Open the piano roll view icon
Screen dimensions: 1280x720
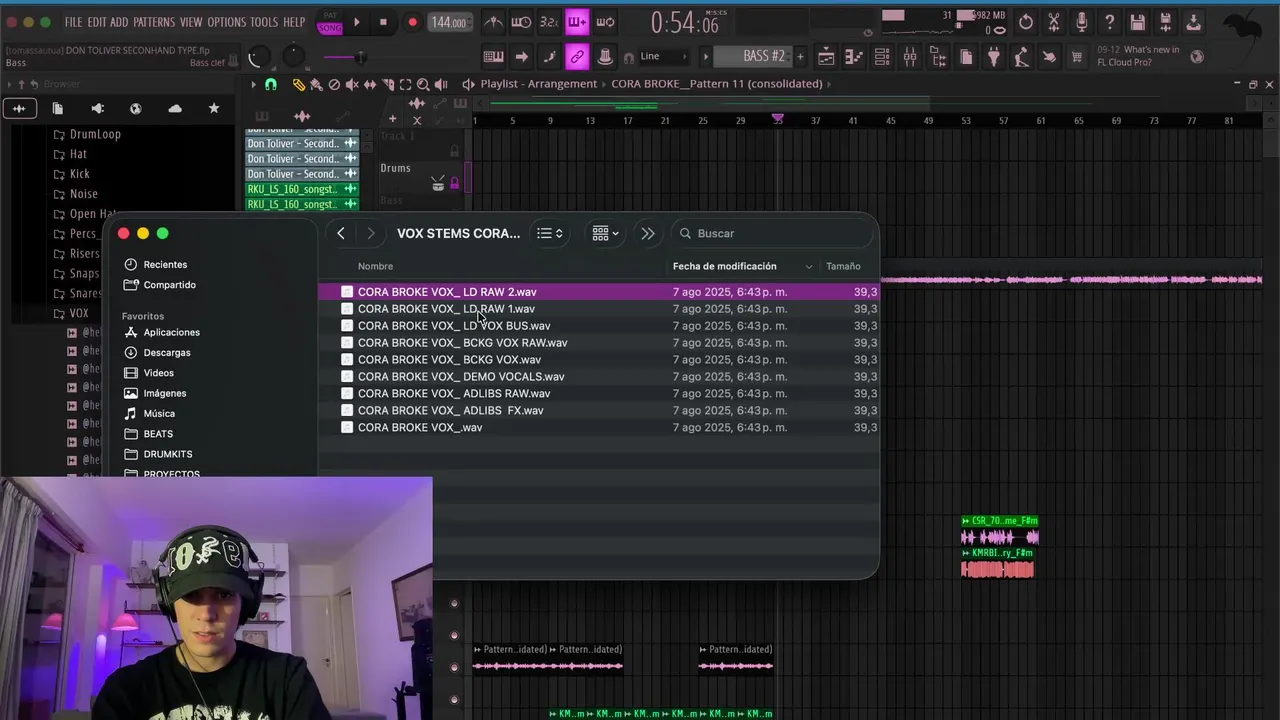pyautogui.click(x=854, y=57)
